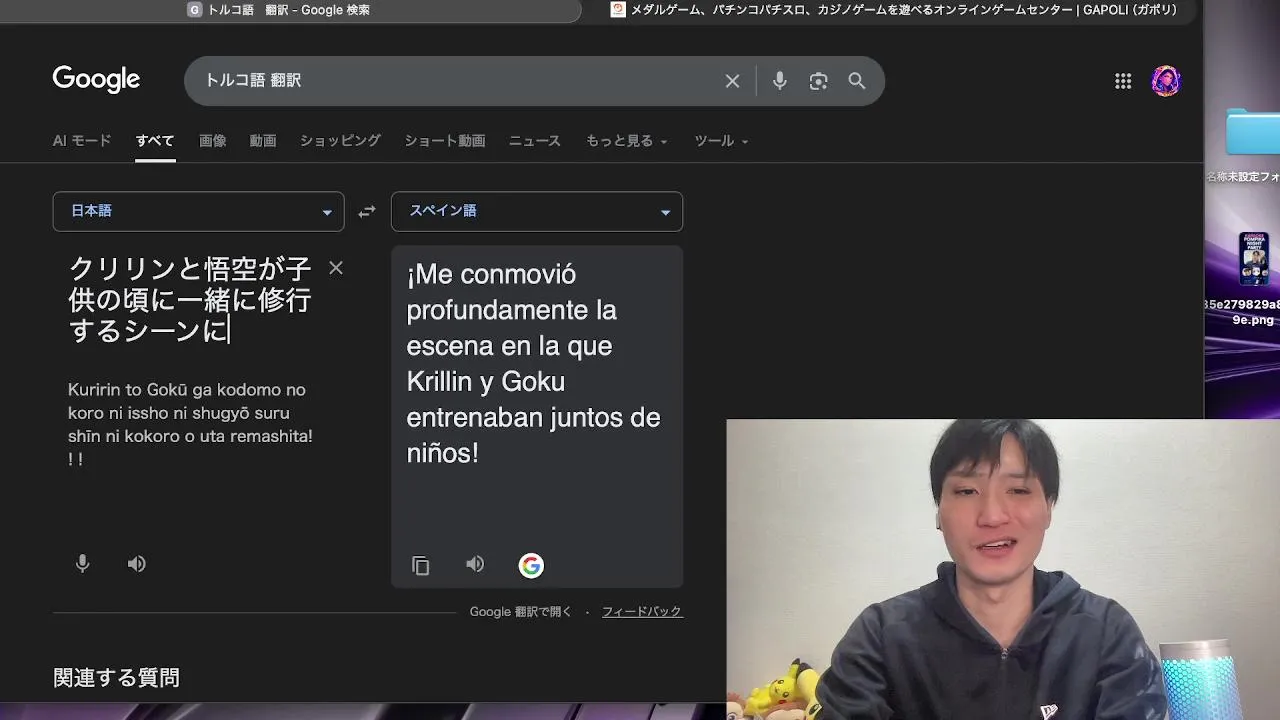Start voice search with microphone icon
The width and height of the screenshot is (1280, 720).
pyautogui.click(x=780, y=81)
